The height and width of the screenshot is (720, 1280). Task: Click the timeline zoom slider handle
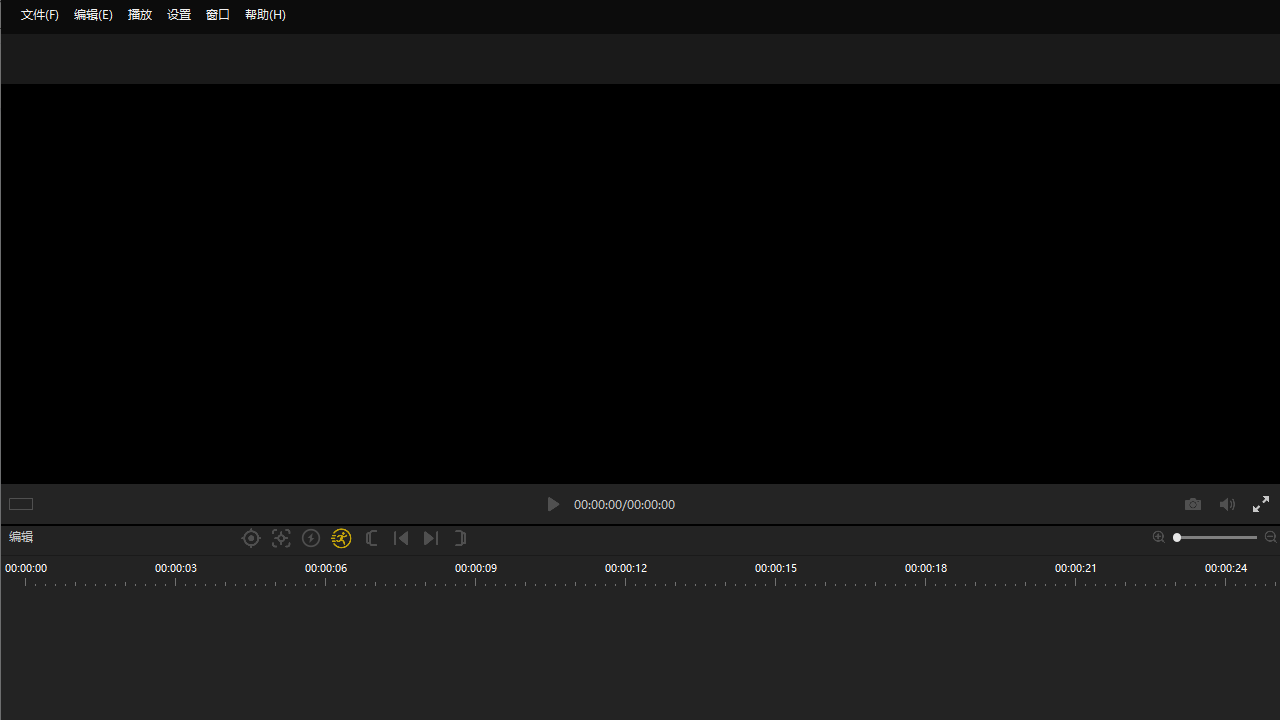(x=1178, y=537)
